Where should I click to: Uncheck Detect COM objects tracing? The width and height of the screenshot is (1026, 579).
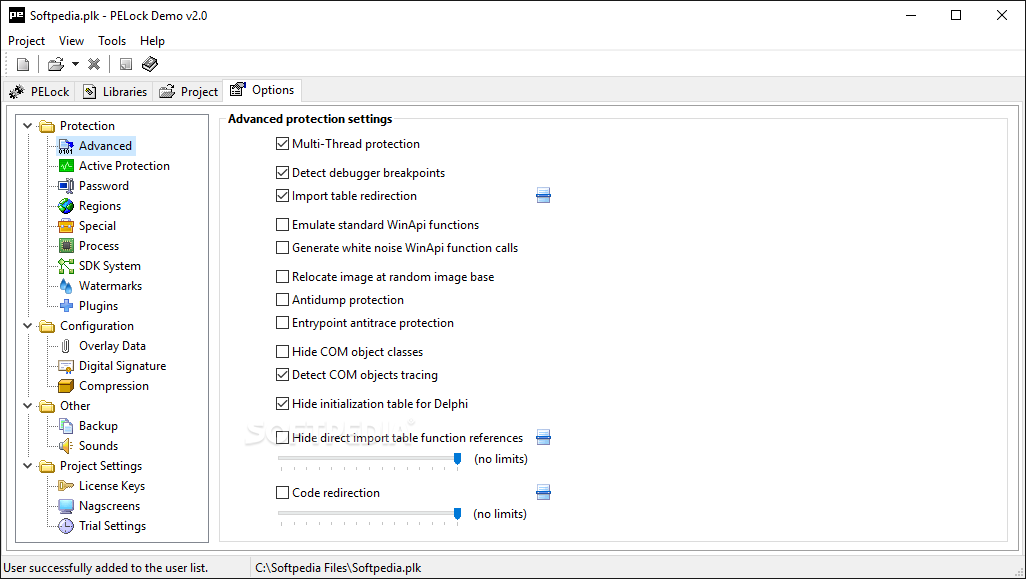coord(283,375)
